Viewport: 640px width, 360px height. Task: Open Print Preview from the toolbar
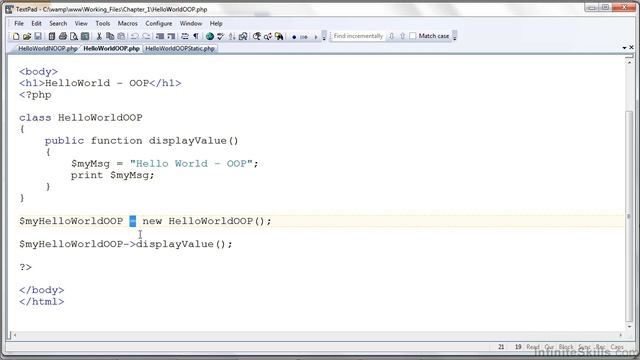[x=74, y=36]
